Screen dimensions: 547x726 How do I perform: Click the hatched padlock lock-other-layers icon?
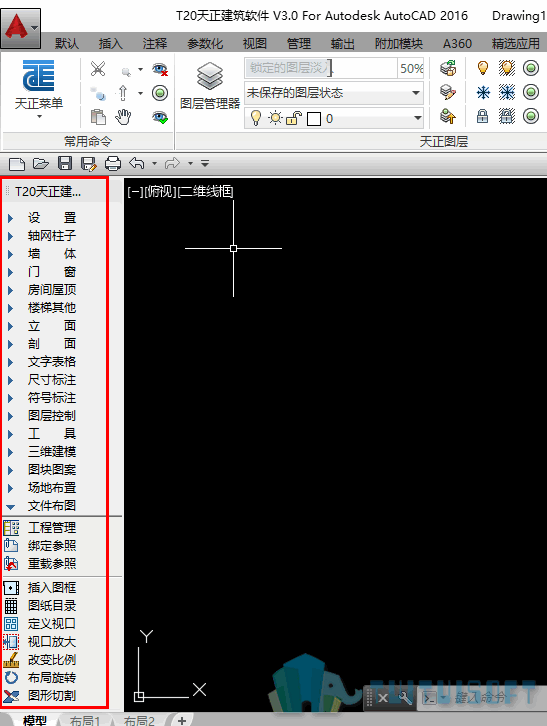(507, 116)
